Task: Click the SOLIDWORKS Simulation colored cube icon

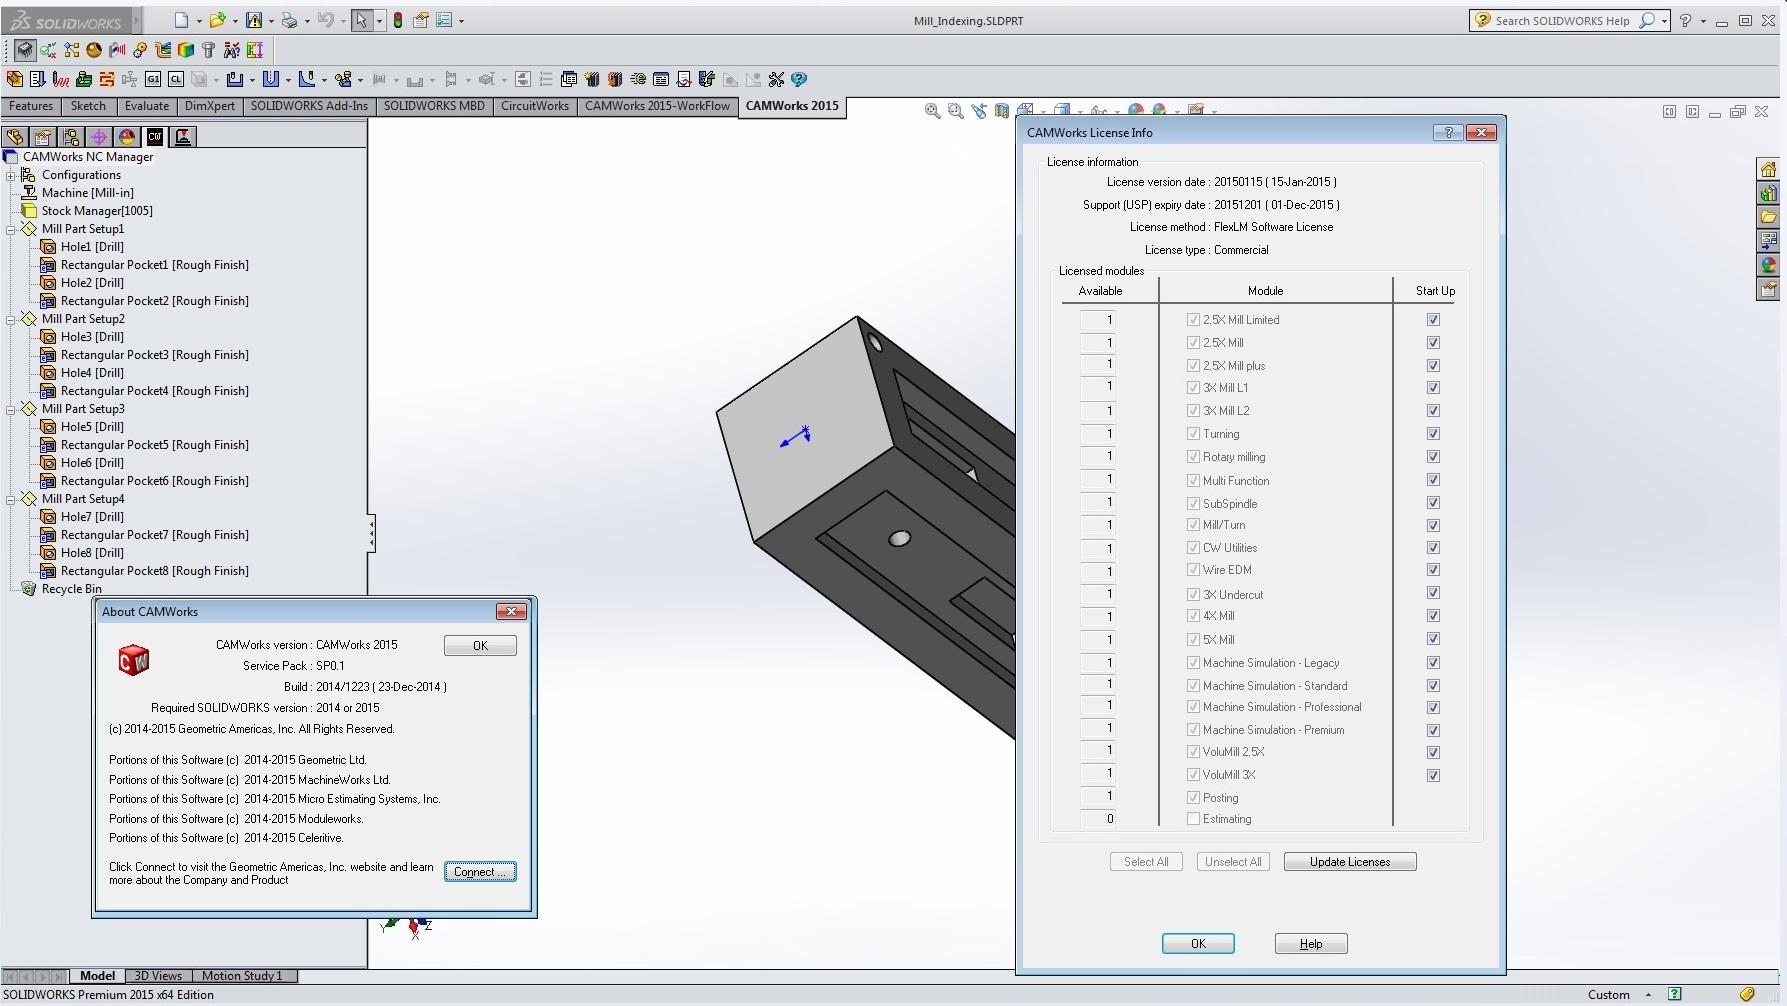Action: (x=185, y=50)
